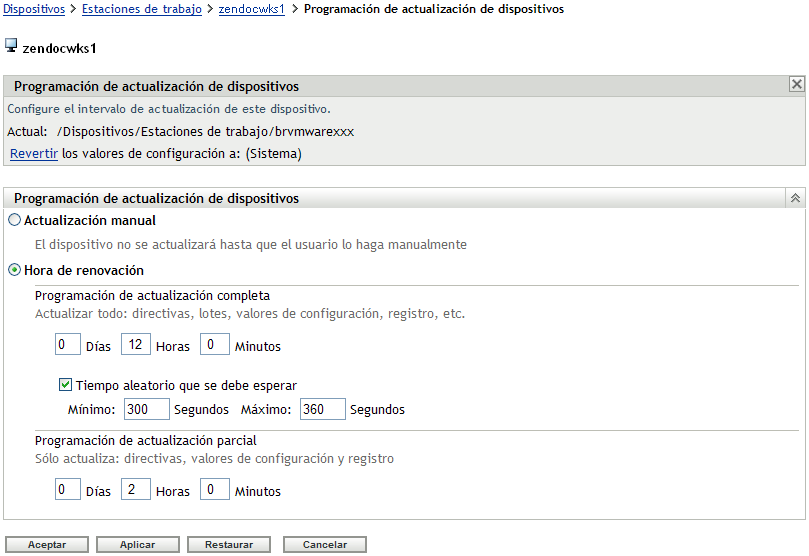Focus the partial refresh Minutos field
Screen dimensions: 809x556
click(x=215, y=489)
